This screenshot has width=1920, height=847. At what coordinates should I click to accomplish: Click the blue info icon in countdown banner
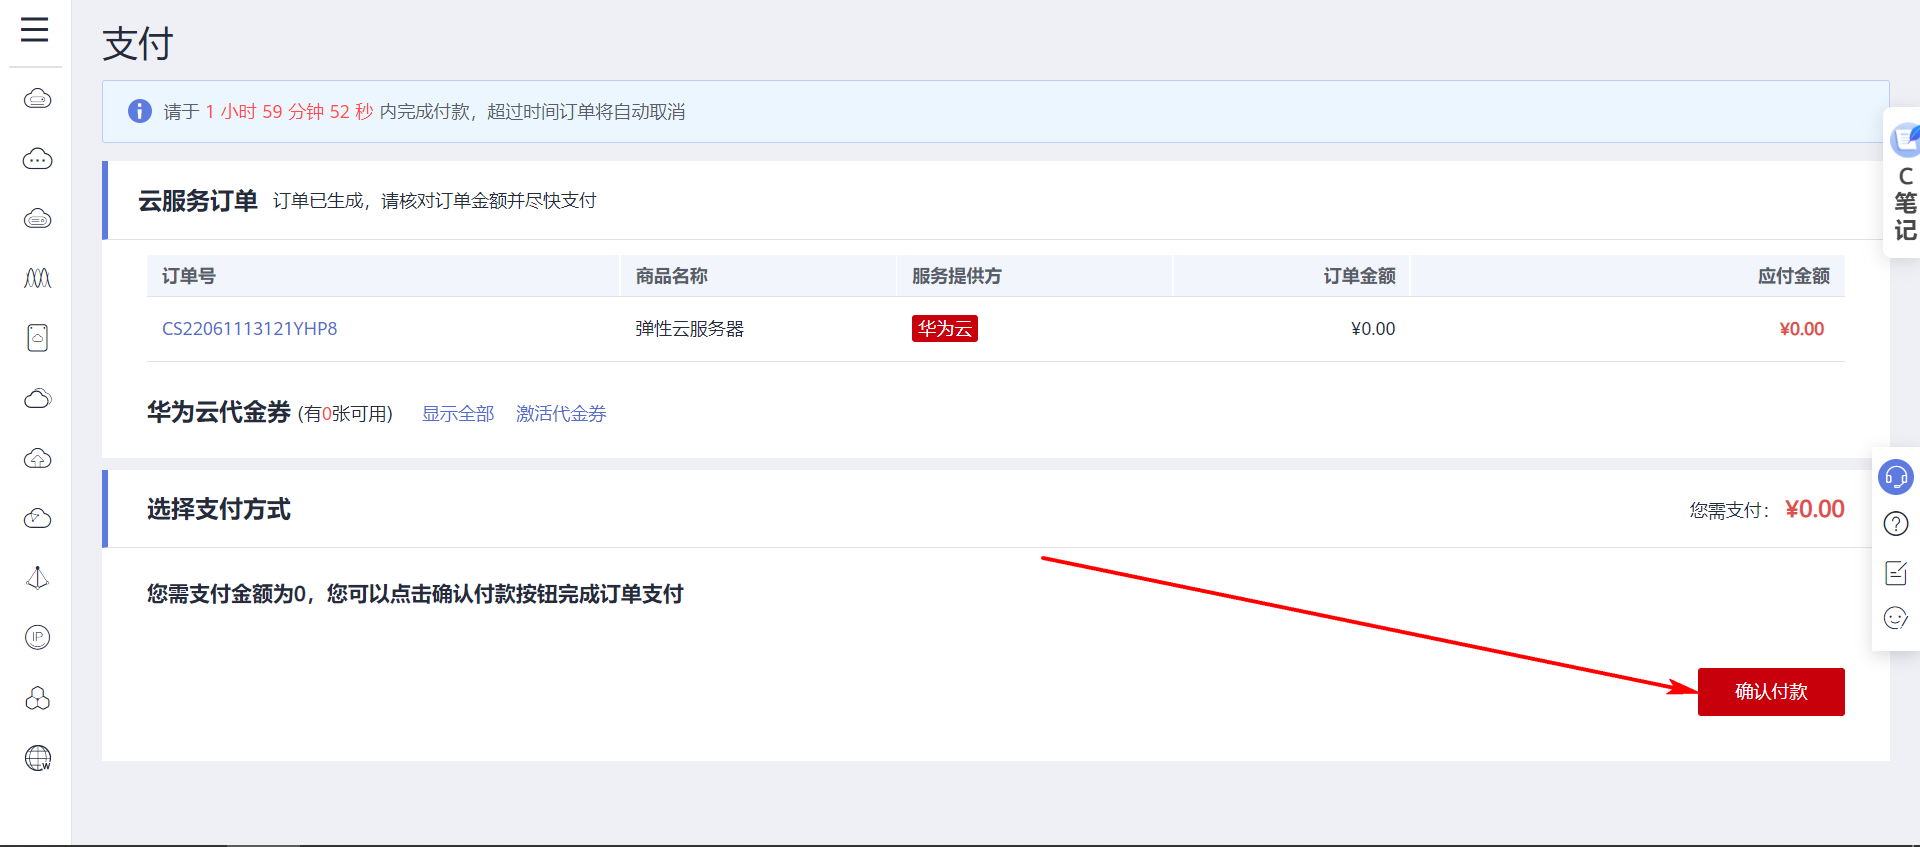(140, 111)
